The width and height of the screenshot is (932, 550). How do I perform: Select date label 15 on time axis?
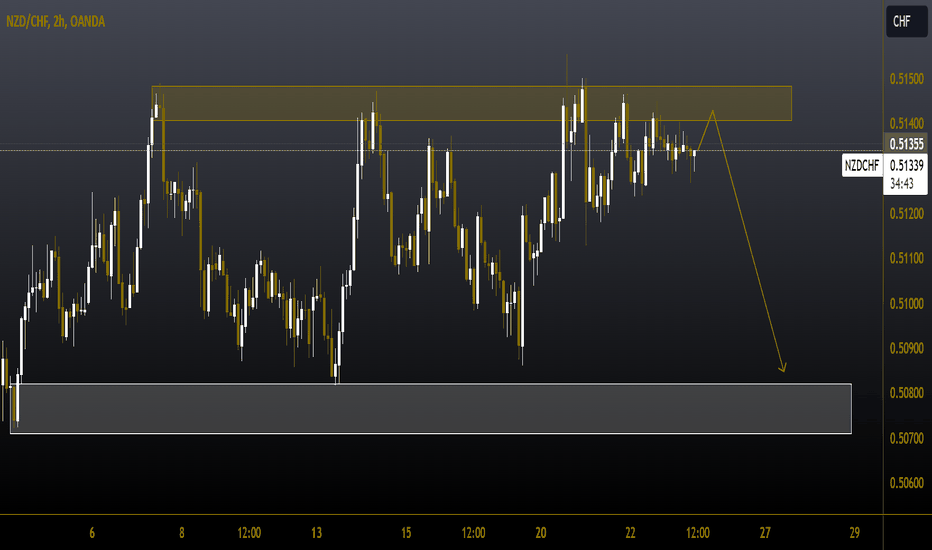[x=406, y=533]
